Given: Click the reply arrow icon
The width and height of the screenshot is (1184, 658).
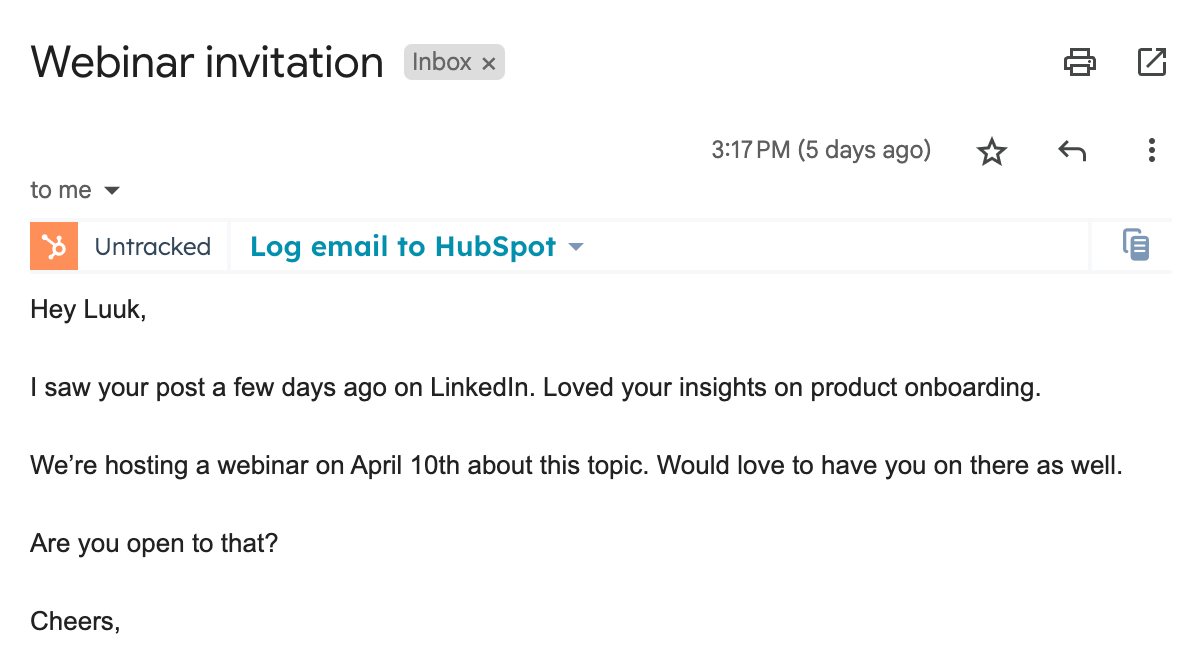Looking at the screenshot, I should pos(1072,152).
